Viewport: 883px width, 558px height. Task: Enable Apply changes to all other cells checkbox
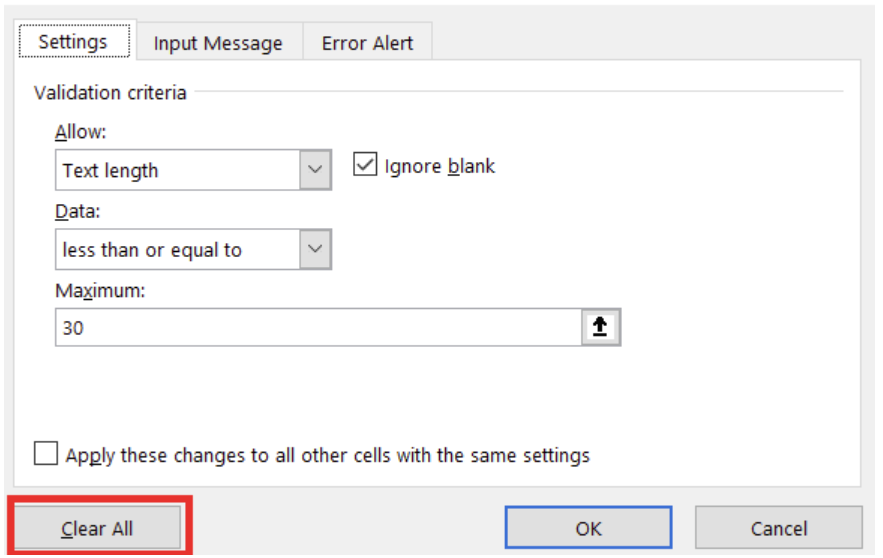coord(46,455)
